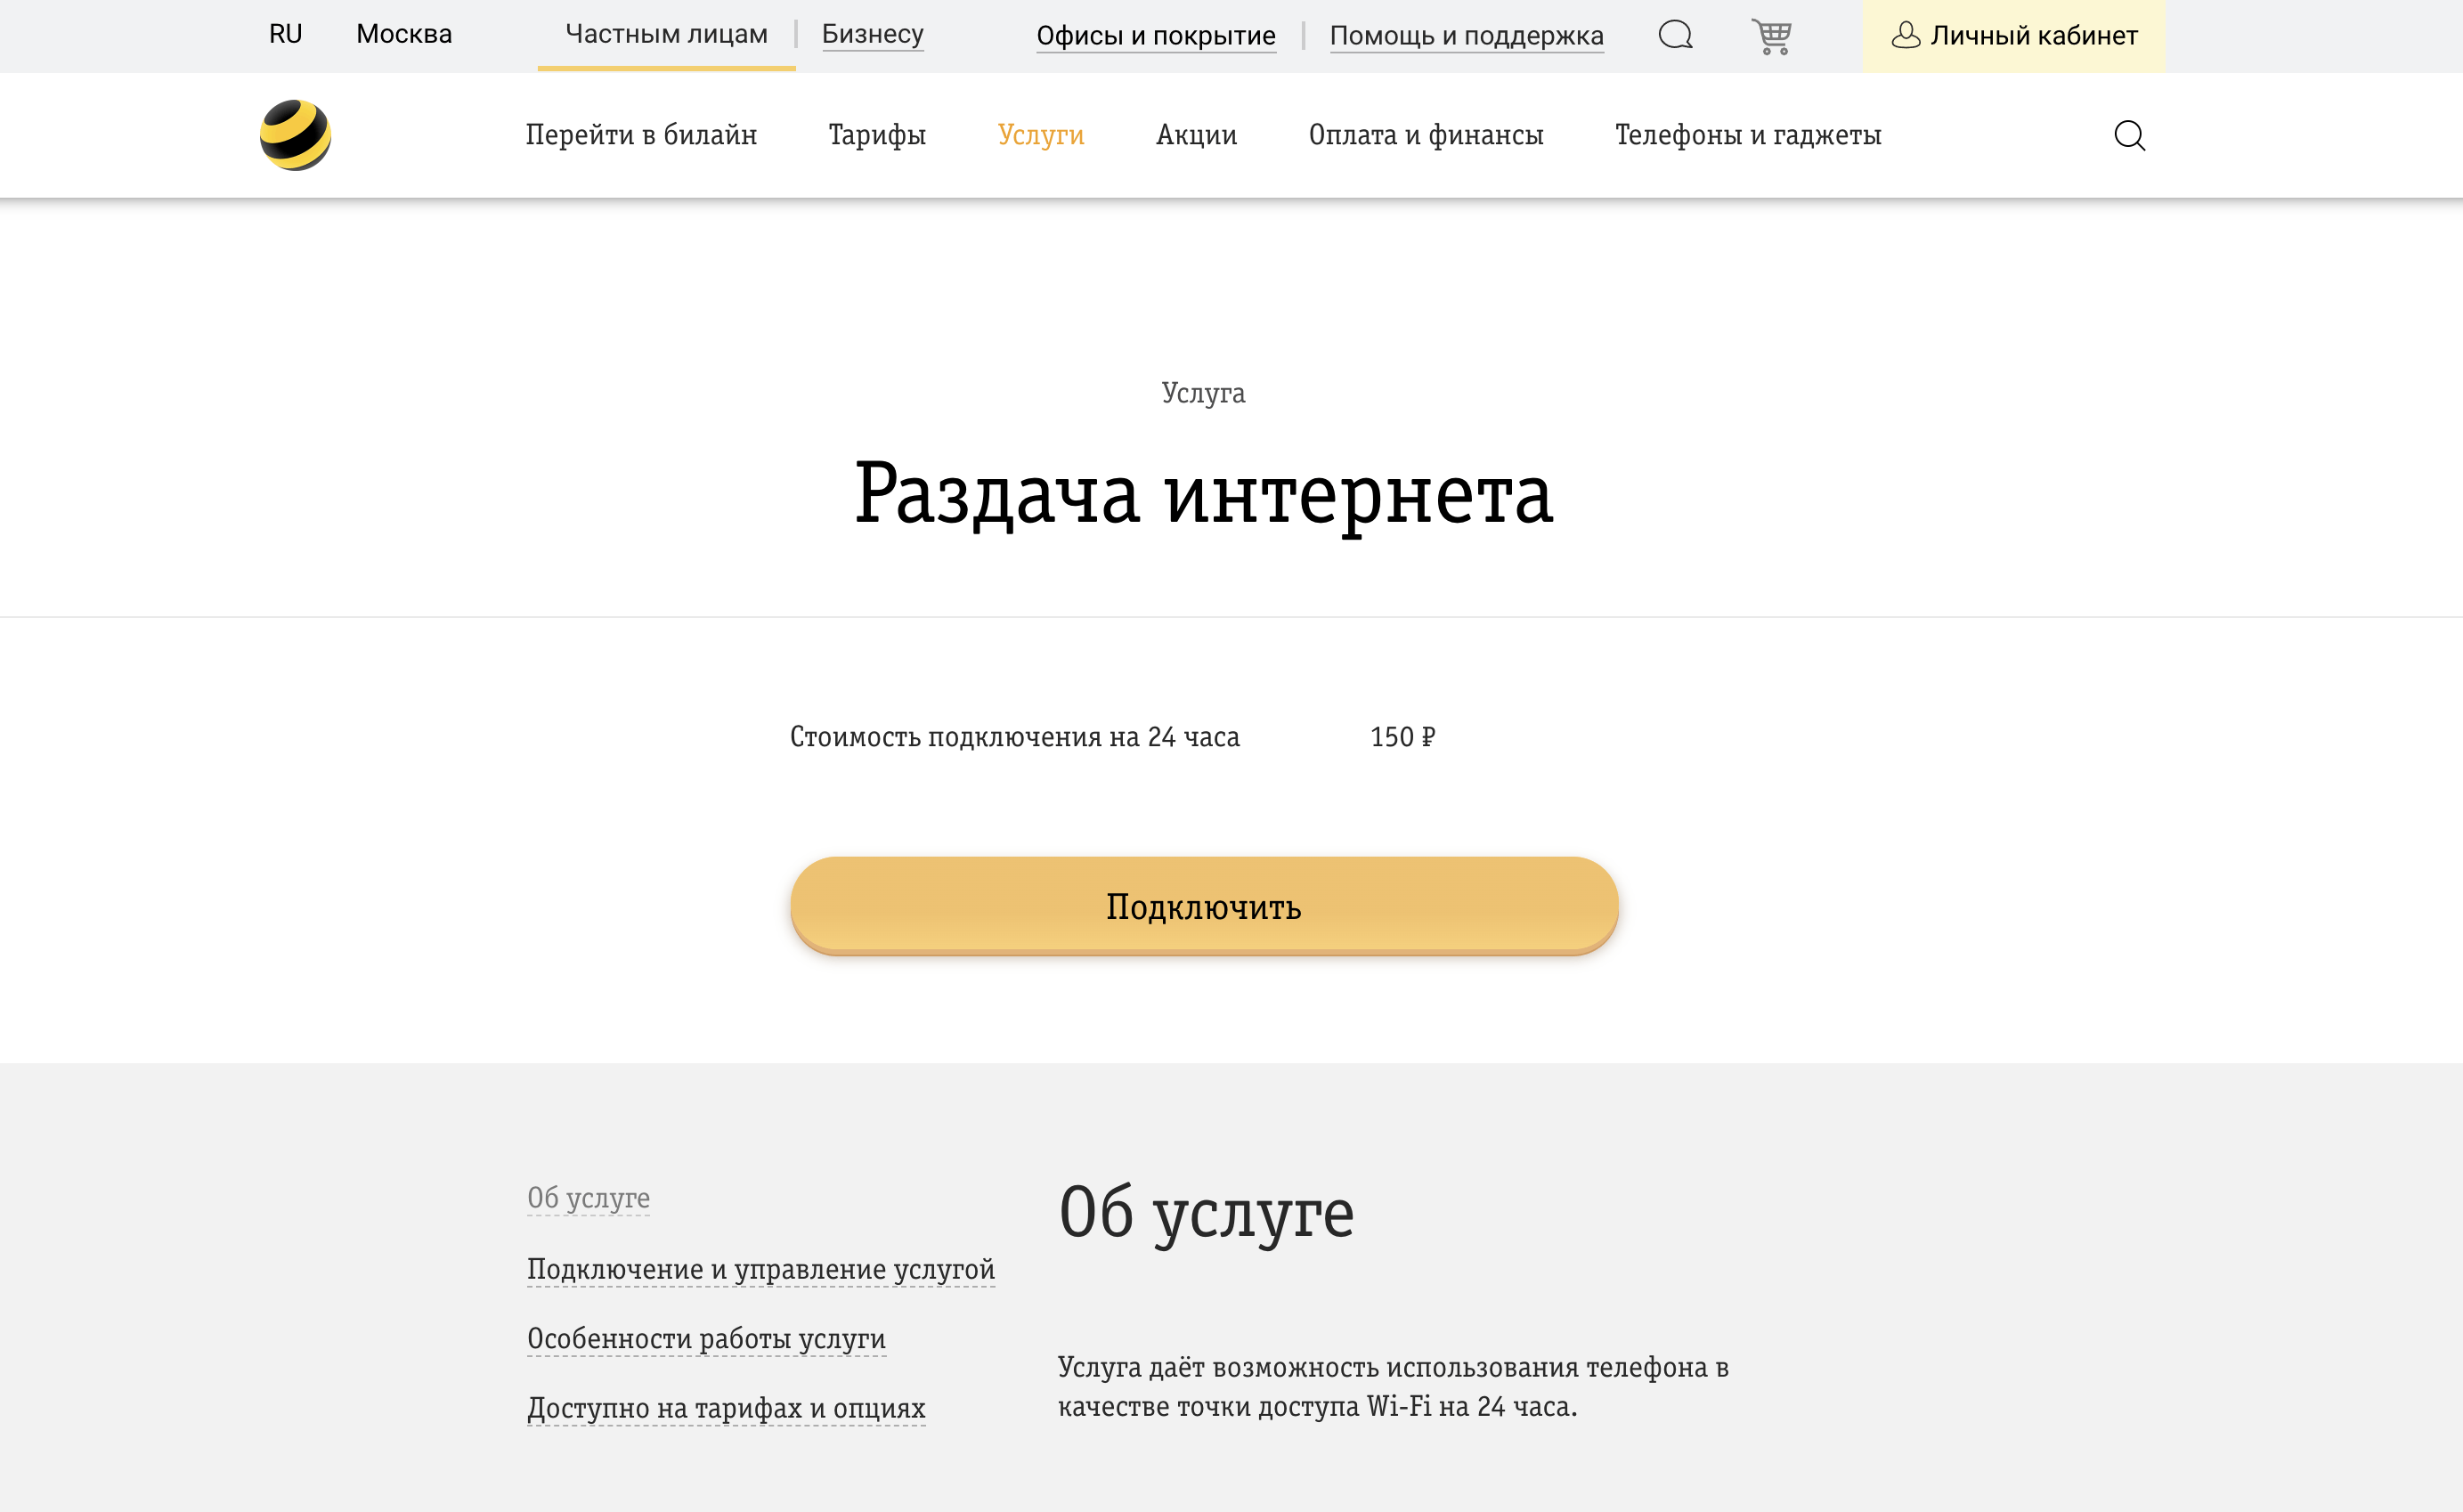The height and width of the screenshot is (1512, 2463).
Task: Open the Акции section
Action: (x=1196, y=134)
